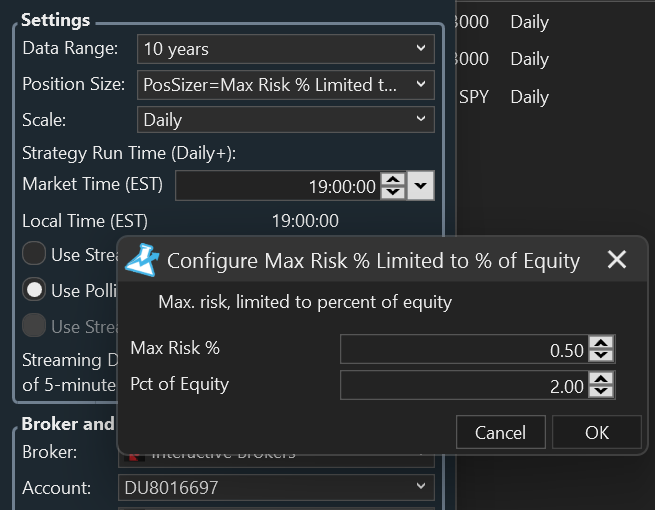Raise Market Time with the spinner up arrow
Screen dimensions: 655x510
pyautogui.click(x=393, y=180)
